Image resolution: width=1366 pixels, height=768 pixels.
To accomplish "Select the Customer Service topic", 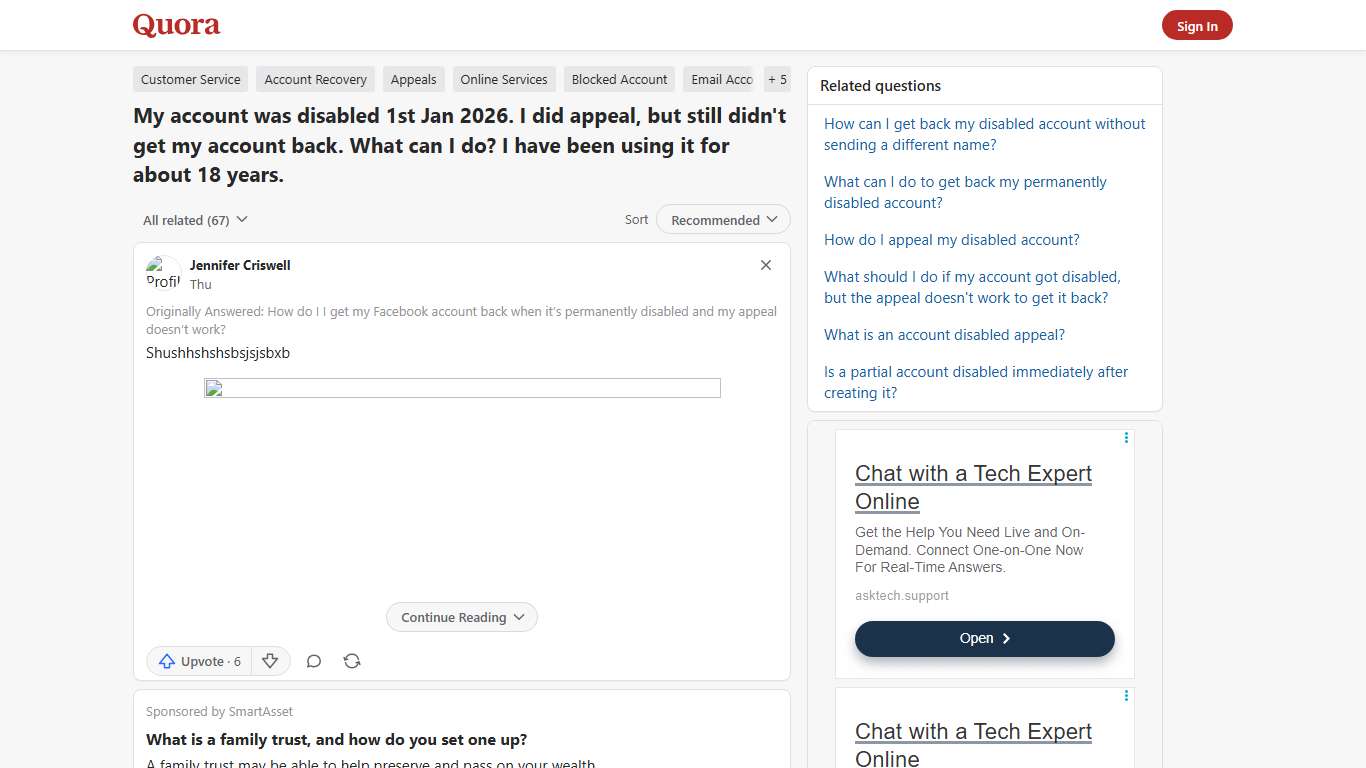I will click(x=190, y=79).
